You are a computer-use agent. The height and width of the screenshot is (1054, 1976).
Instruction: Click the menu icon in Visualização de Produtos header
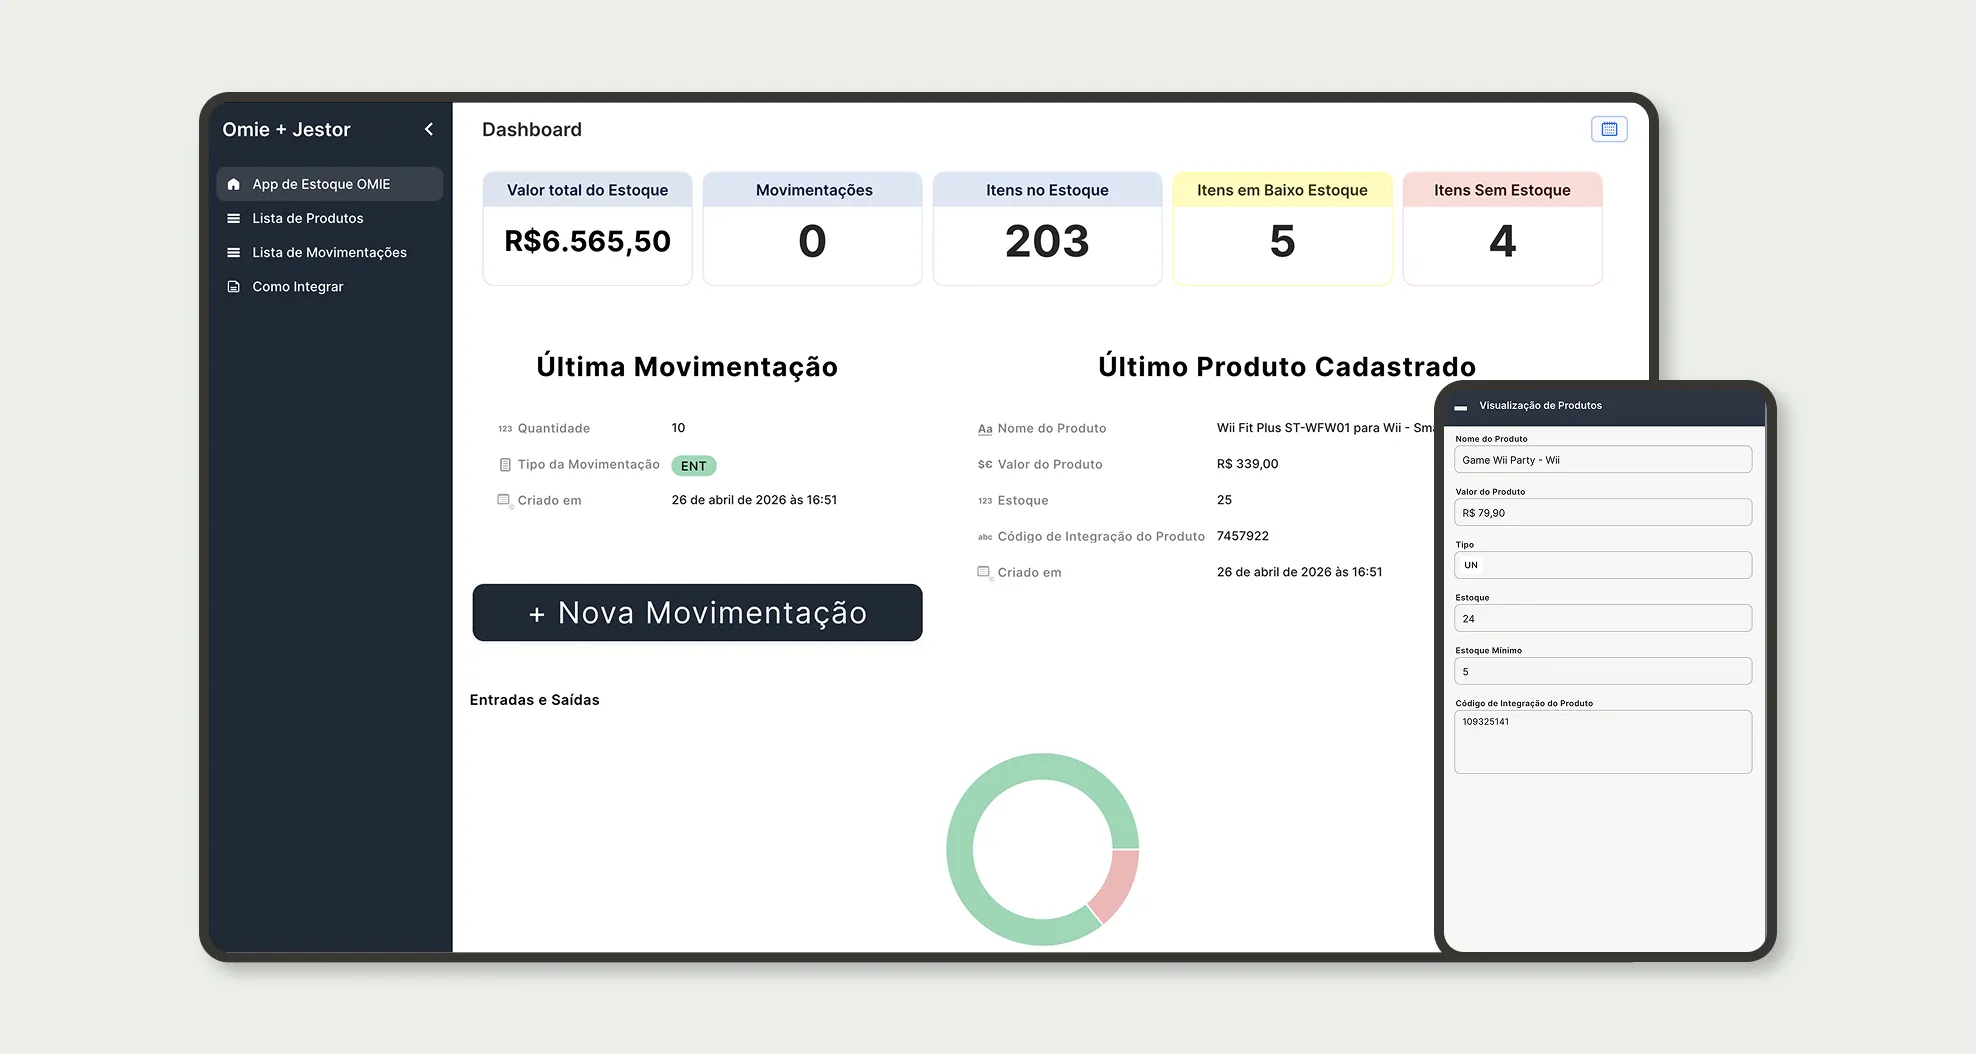(1460, 406)
